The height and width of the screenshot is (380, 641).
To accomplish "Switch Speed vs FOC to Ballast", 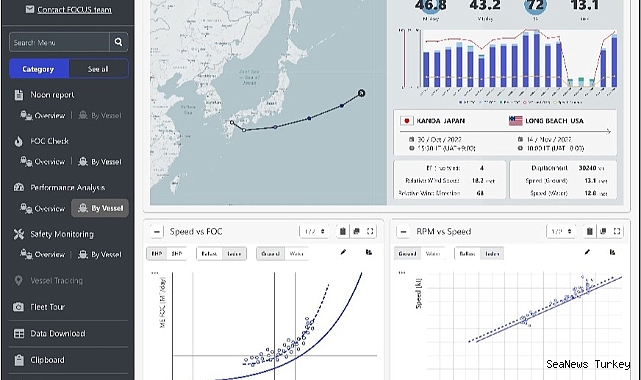I will [209, 254].
